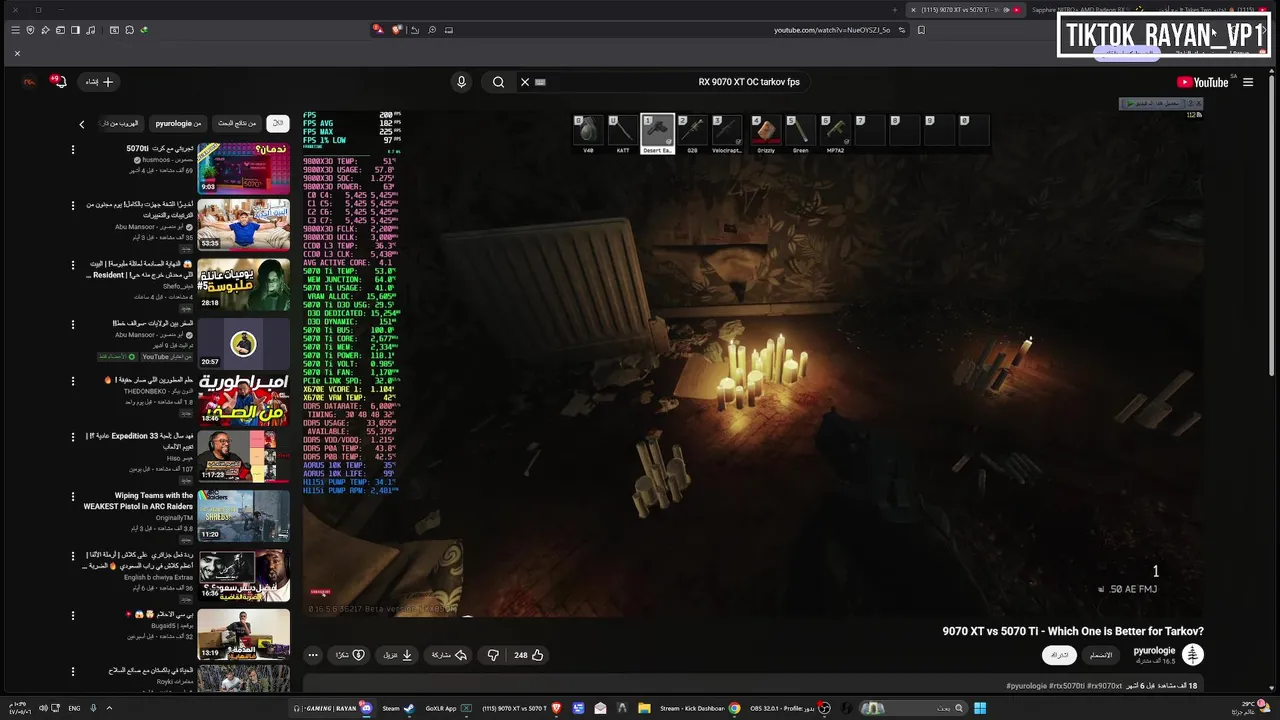Click the Subscribe (اشتراك) button
This screenshot has height=720, width=1280.
[x=1059, y=655]
